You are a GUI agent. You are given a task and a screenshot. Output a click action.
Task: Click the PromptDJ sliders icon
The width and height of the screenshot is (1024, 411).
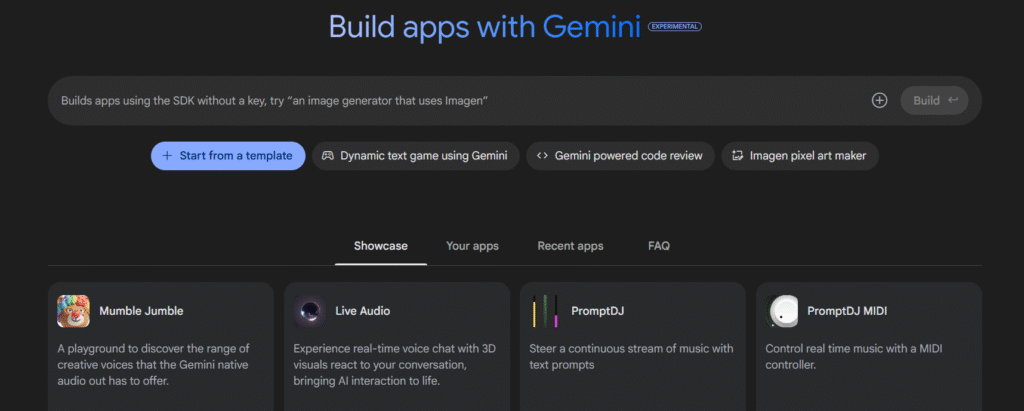(545, 311)
